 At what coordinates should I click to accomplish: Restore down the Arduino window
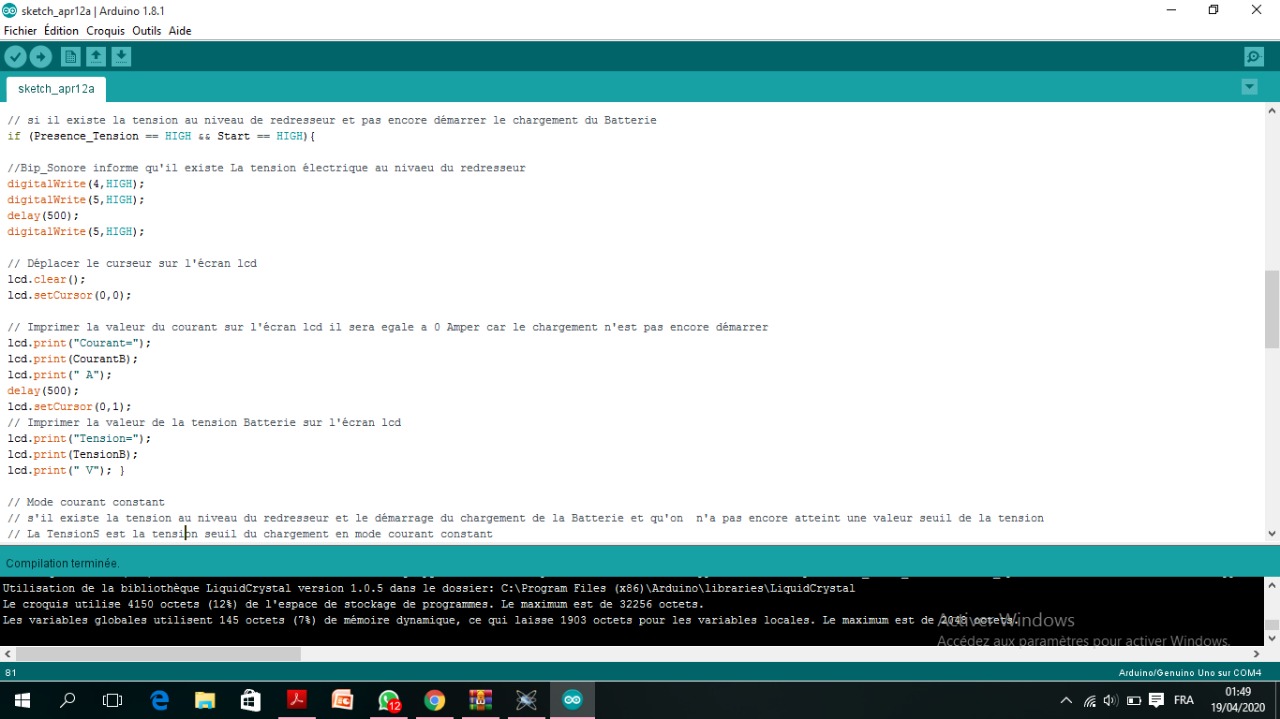pyautogui.click(x=1213, y=10)
